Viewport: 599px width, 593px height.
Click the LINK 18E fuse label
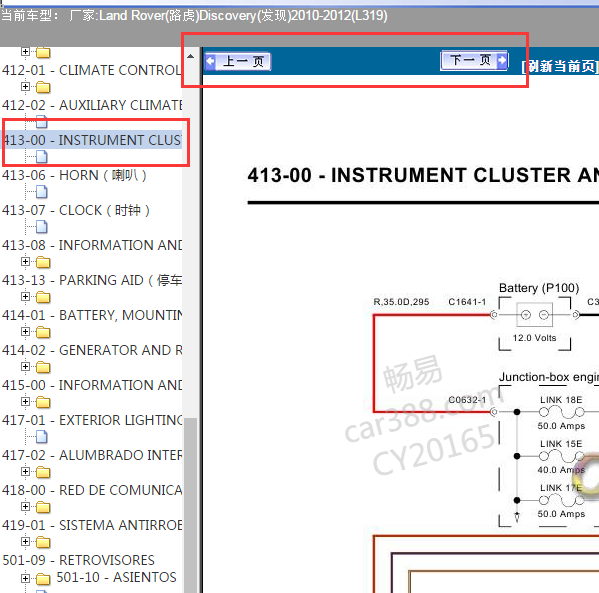[561, 400]
